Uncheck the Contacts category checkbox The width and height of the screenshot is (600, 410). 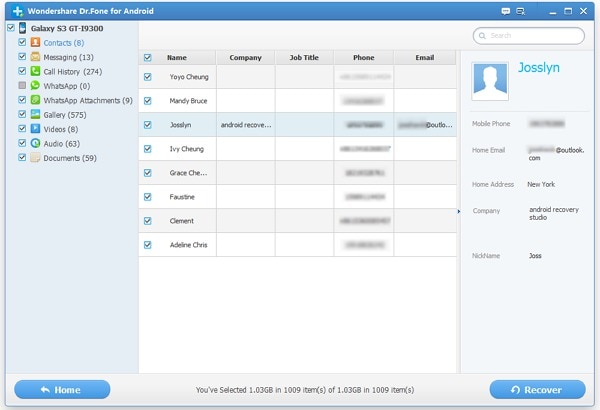[x=22, y=42]
